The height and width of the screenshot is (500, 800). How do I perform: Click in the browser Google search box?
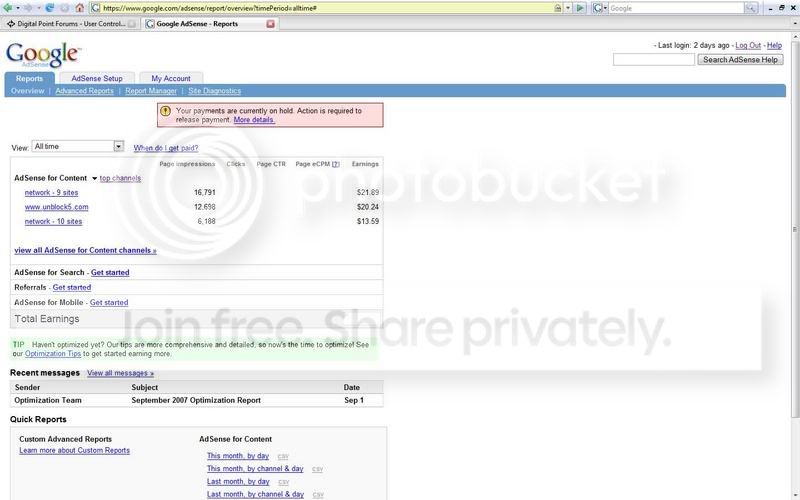[x=676, y=8]
